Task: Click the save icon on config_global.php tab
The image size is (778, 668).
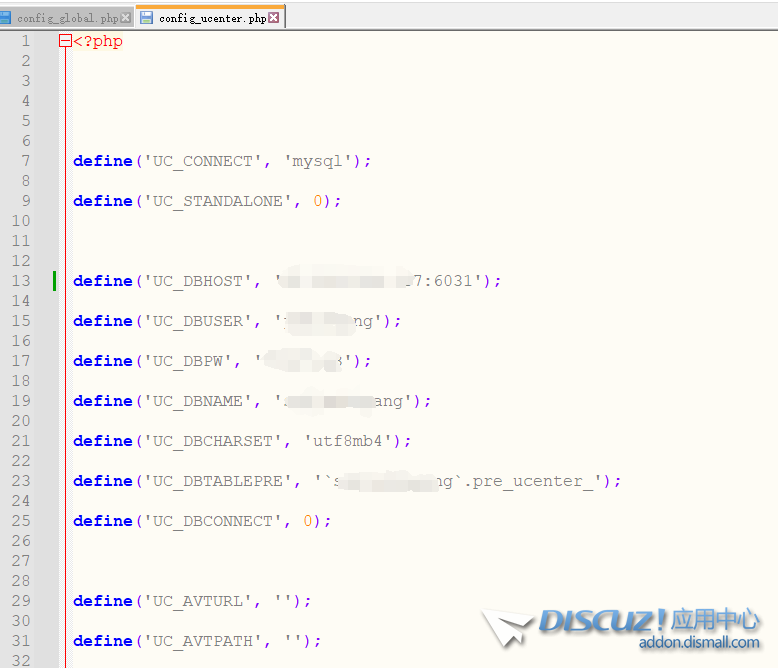Action: pos(5,18)
